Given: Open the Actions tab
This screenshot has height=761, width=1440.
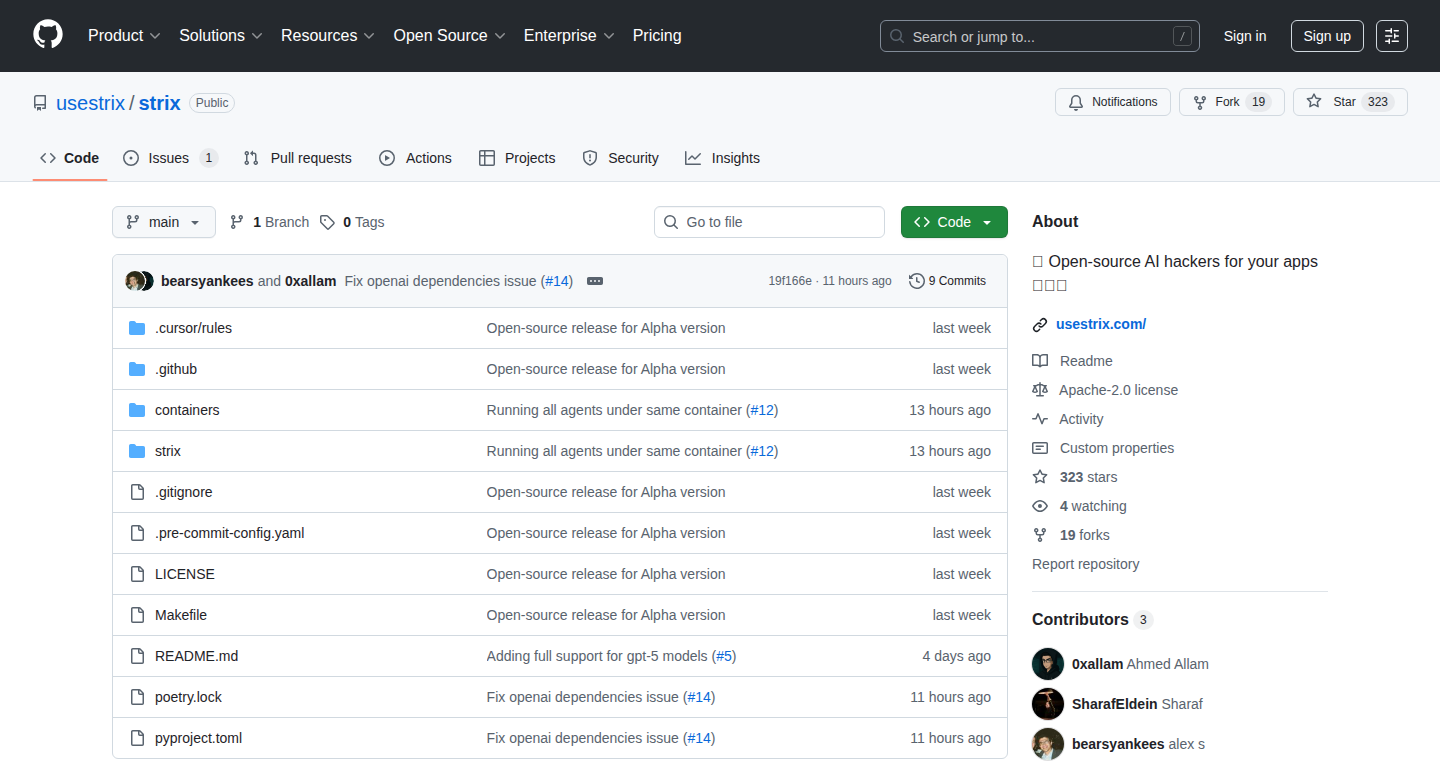Looking at the screenshot, I should click(415, 158).
